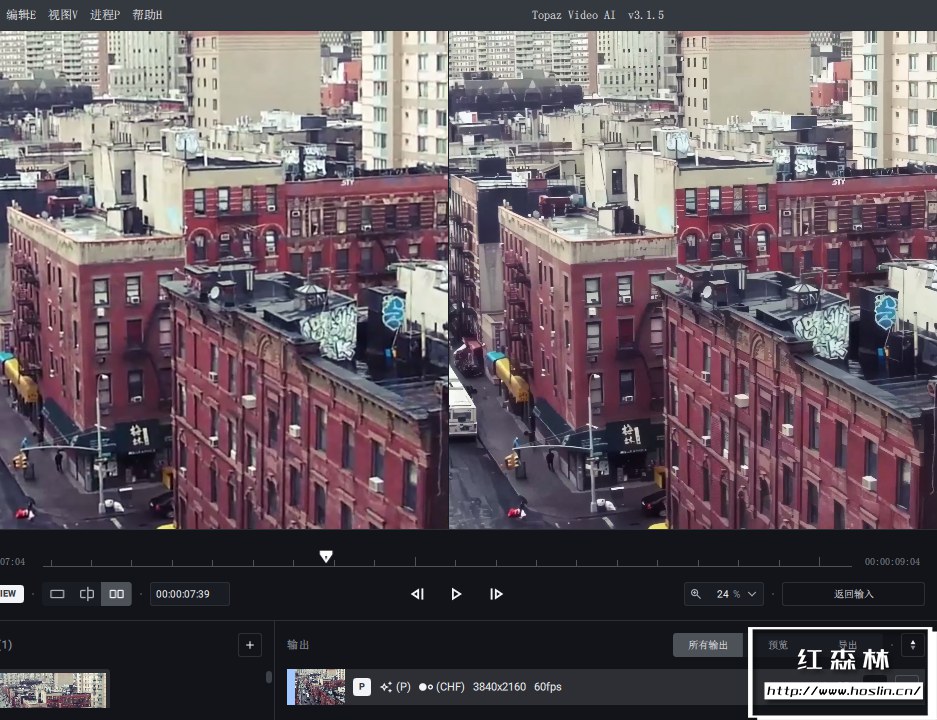Click the end time 00:00:09:04
937x720 pixels.
[892, 562]
